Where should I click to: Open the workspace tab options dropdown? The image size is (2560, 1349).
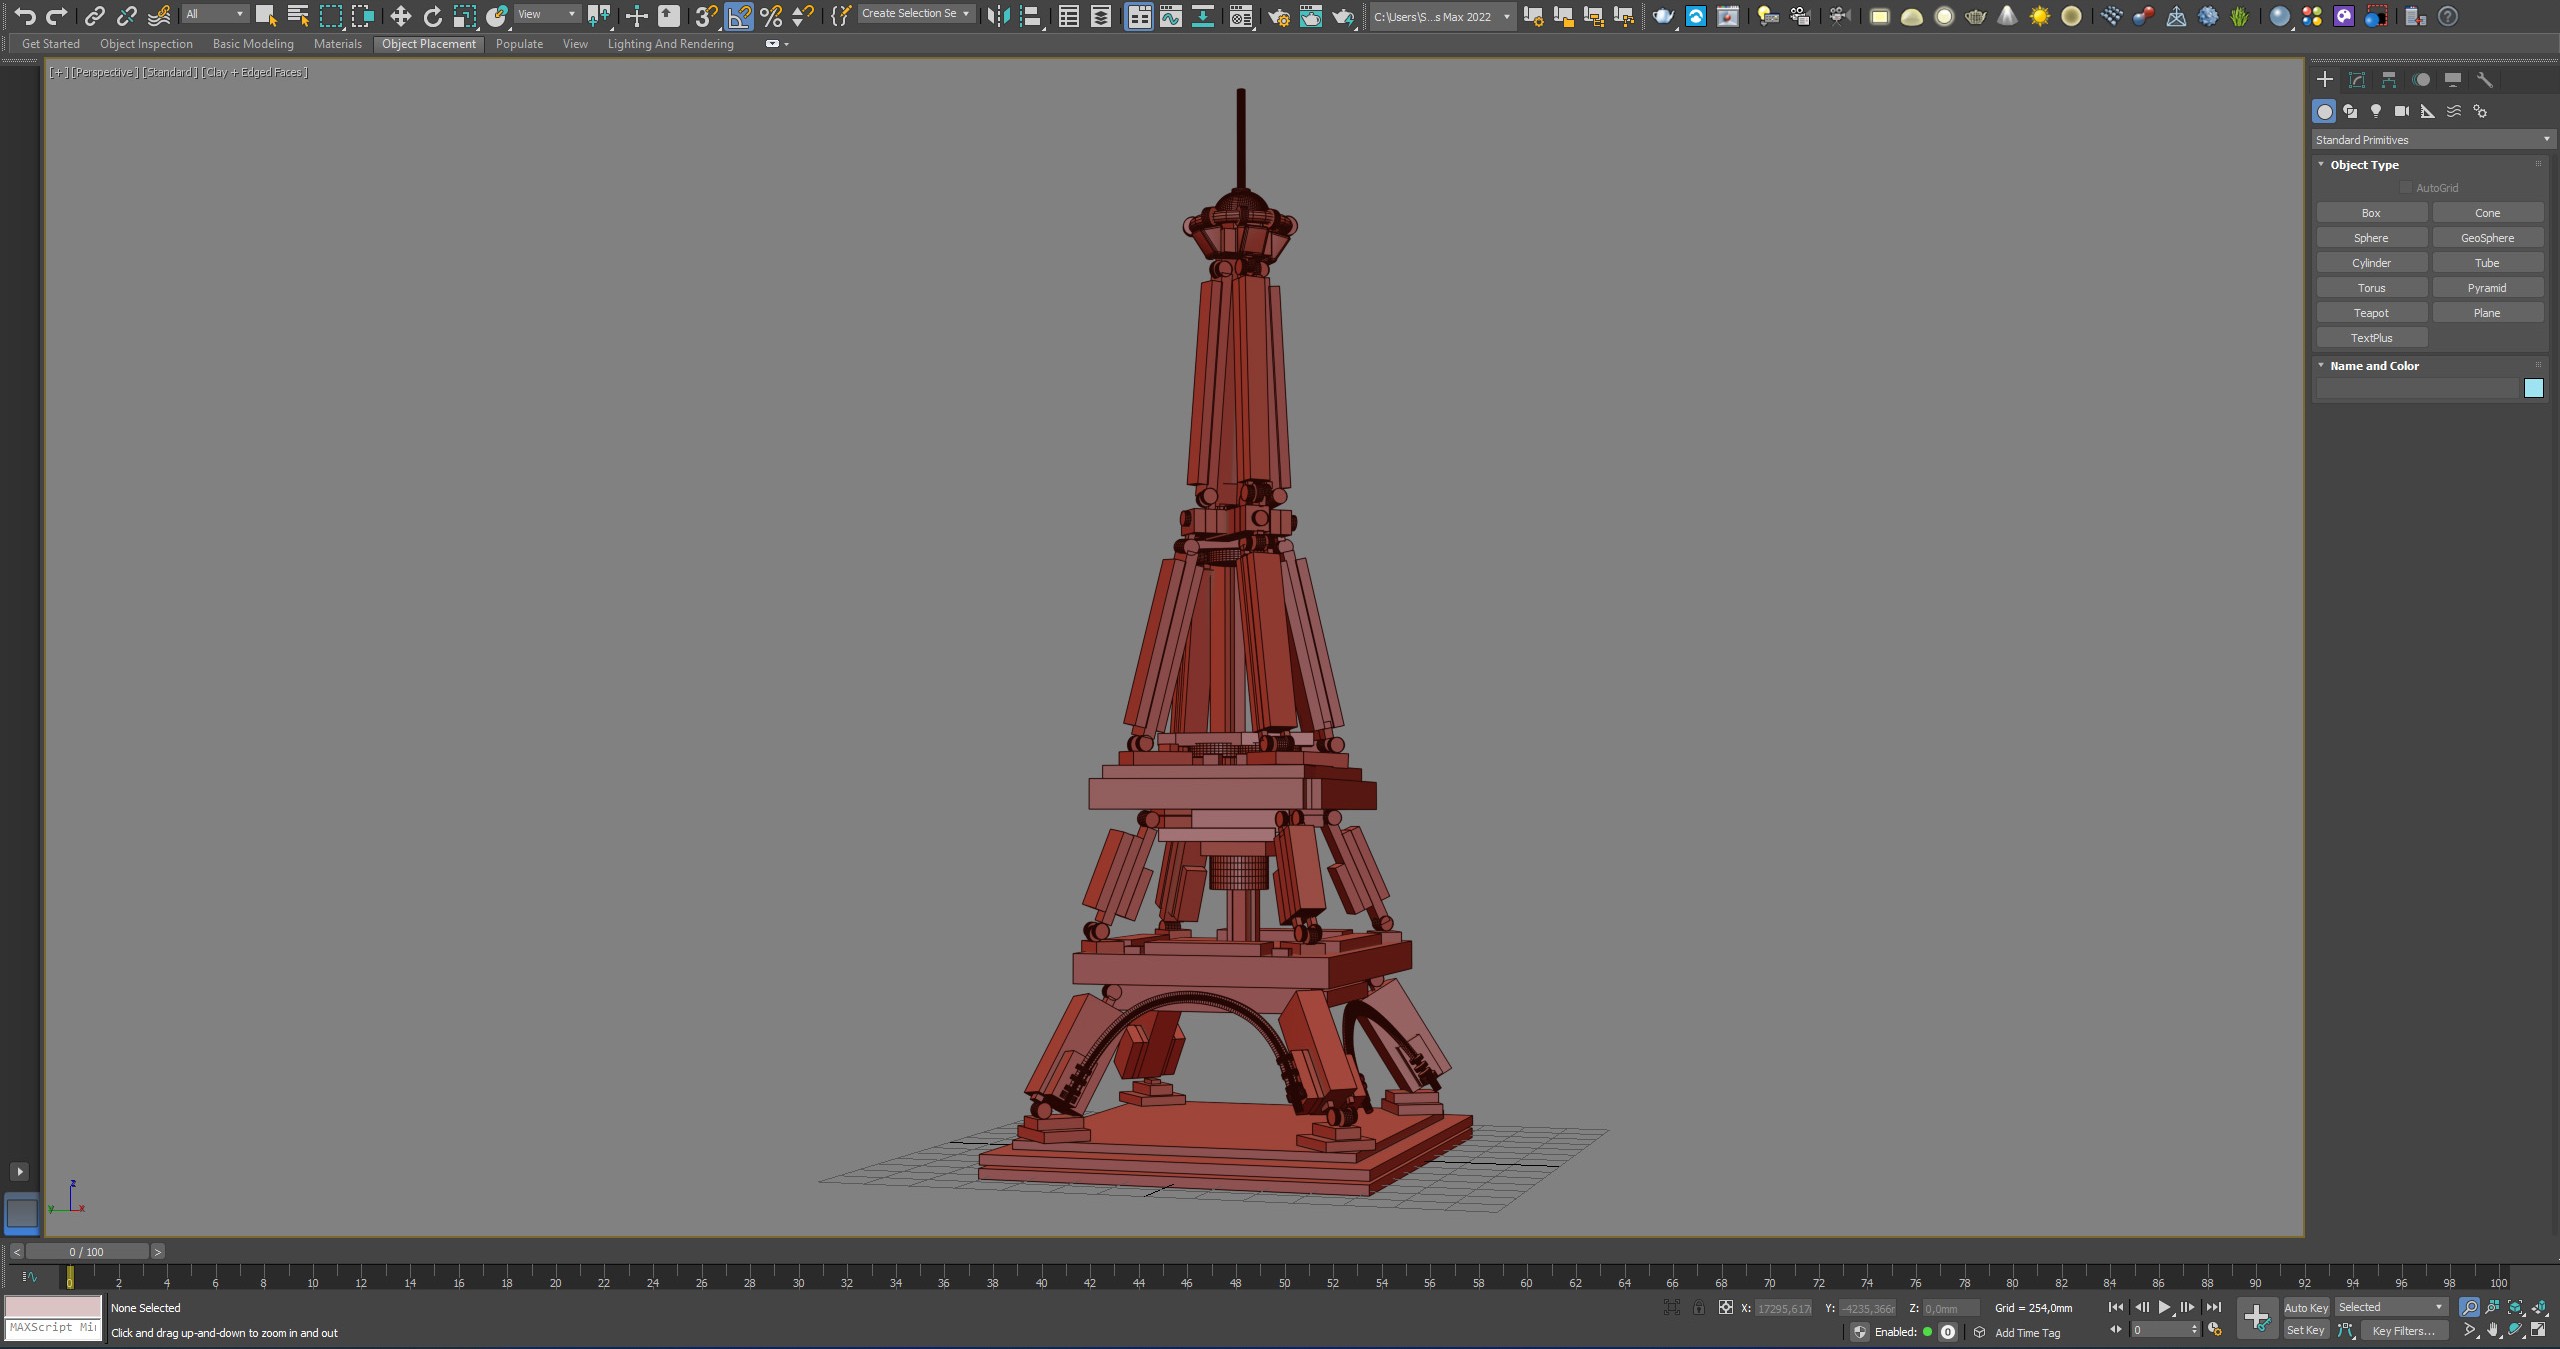(778, 44)
